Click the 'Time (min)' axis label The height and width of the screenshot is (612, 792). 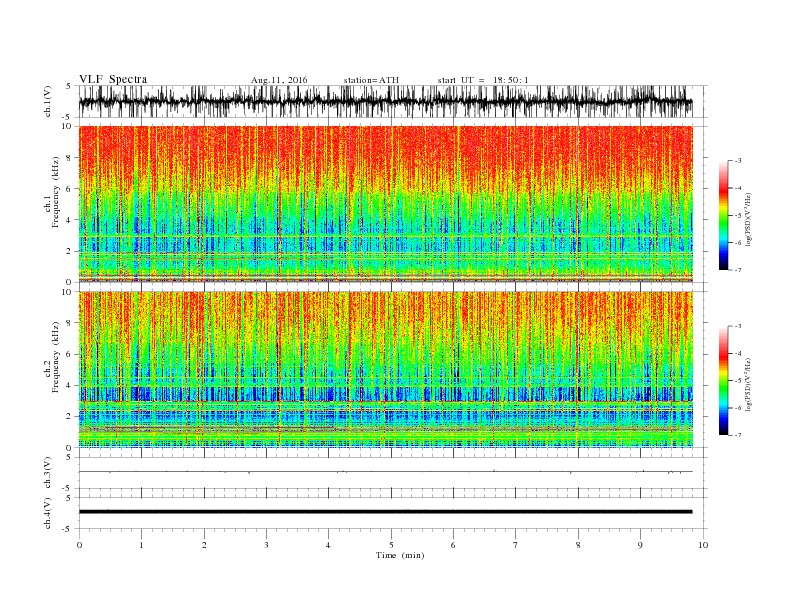point(400,555)
